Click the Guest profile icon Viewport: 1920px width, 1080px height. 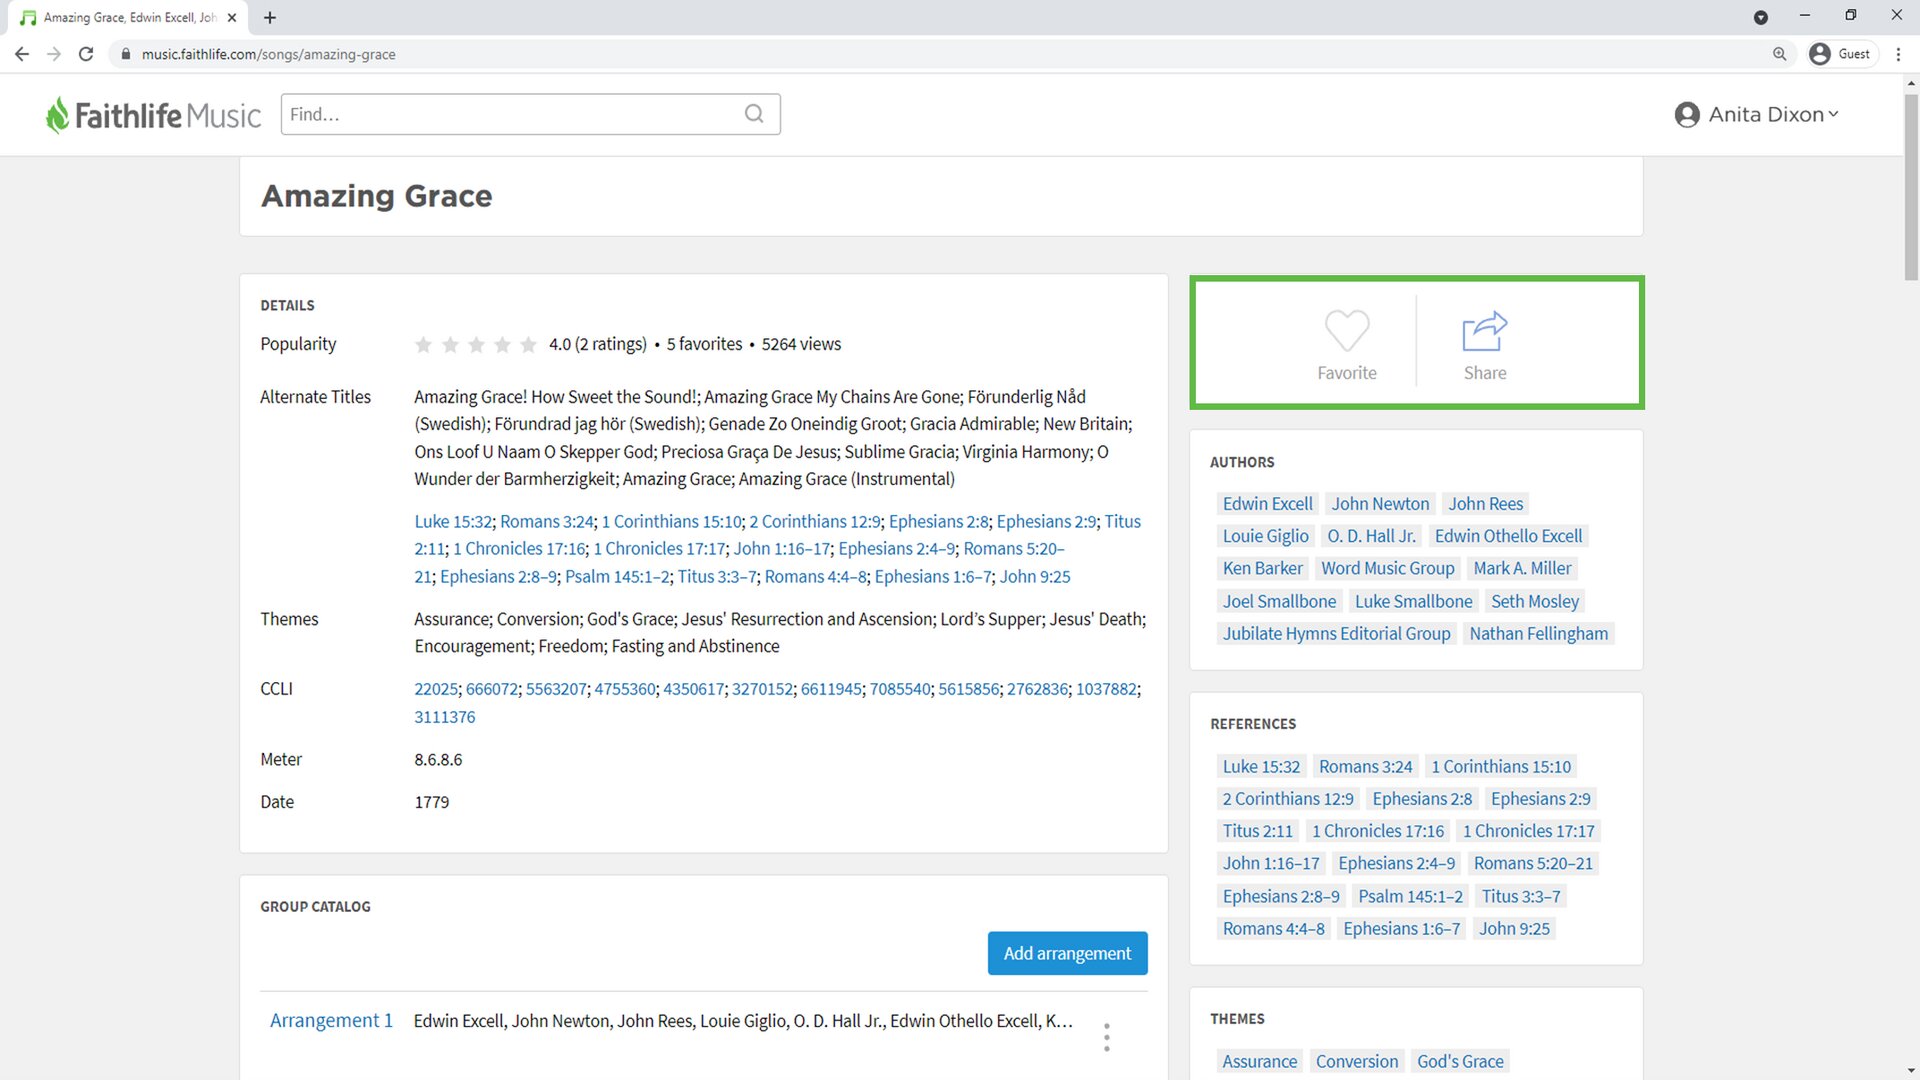point(1820,54)
